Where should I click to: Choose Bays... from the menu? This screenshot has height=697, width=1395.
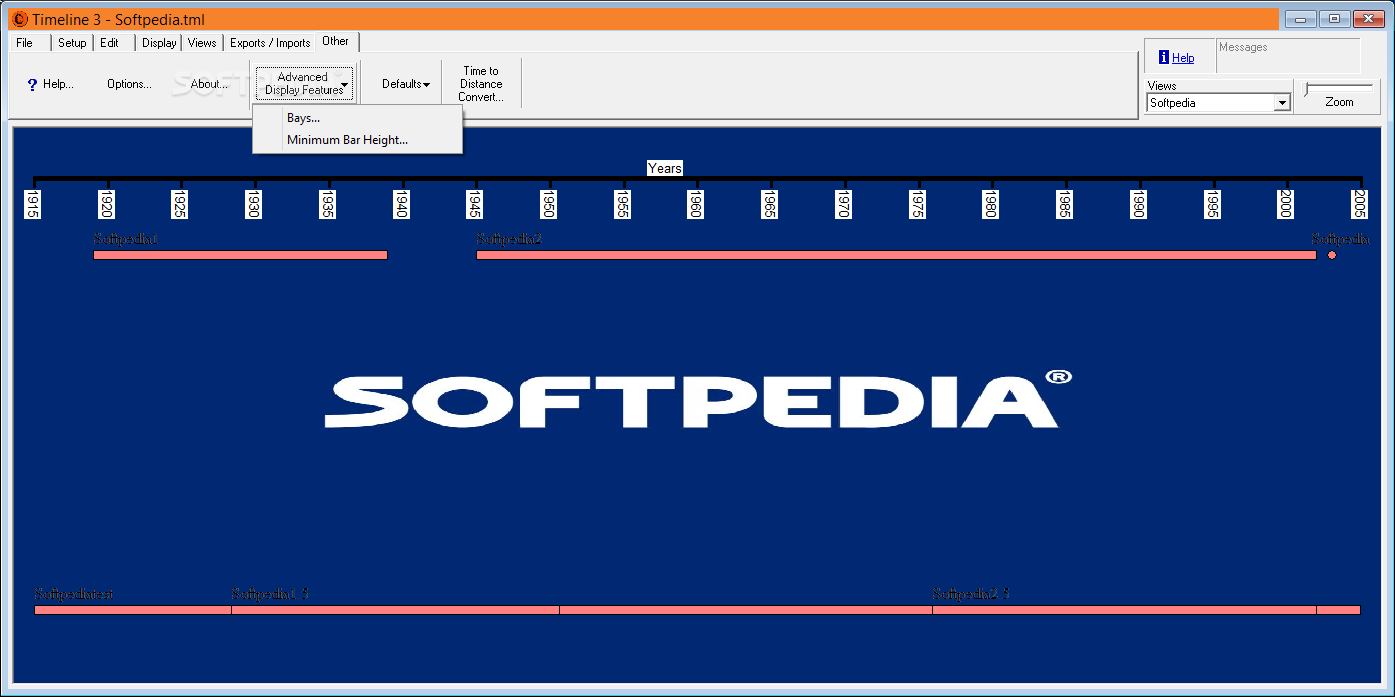pyautogui.click(x=358, y=118)
